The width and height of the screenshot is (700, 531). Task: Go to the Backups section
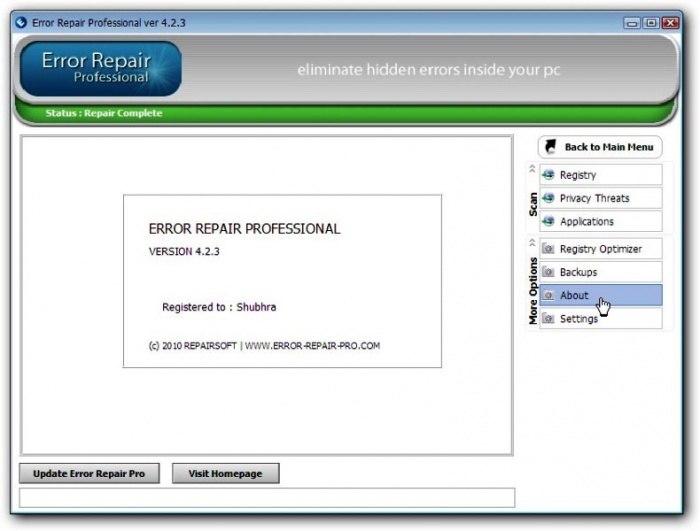pyautogui.click(x=601, y=272)
